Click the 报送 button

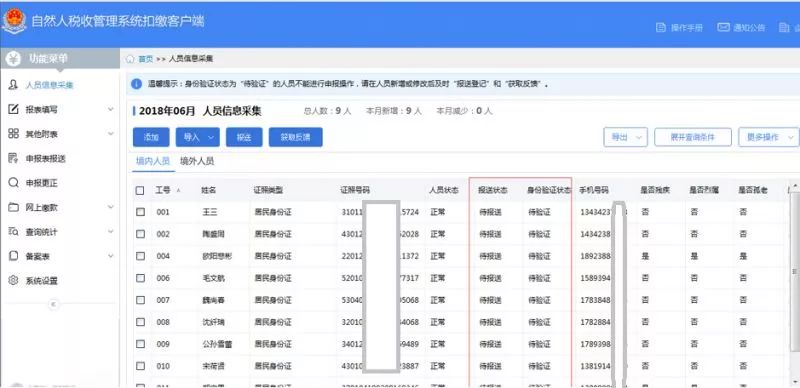coord(244,137)
